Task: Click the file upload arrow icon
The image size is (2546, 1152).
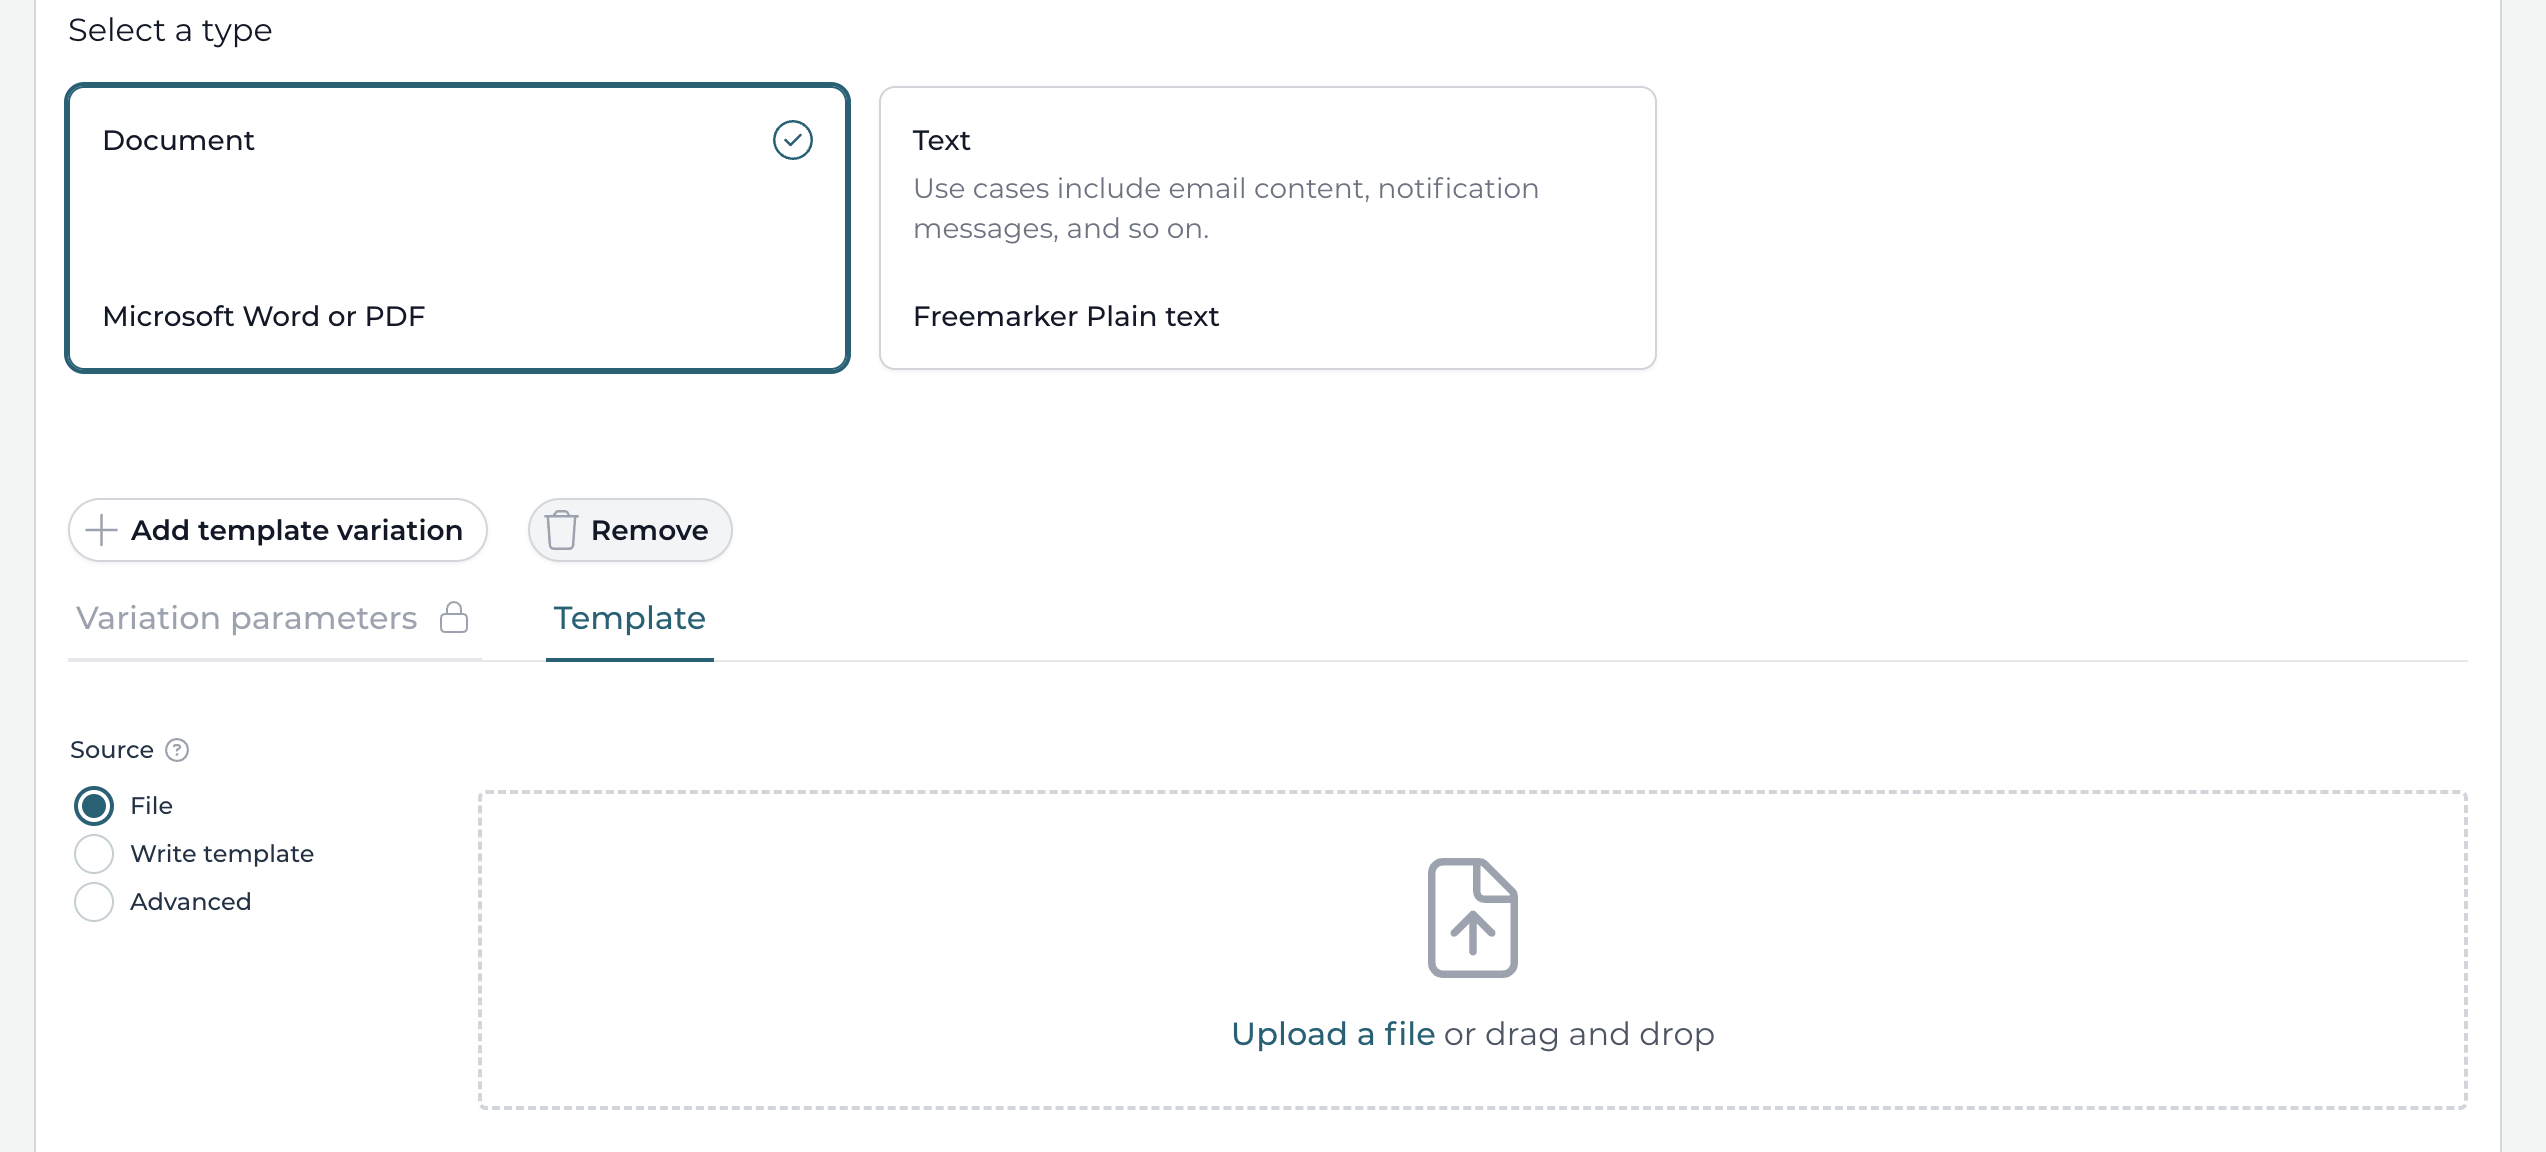Action: click(1472, 918)
